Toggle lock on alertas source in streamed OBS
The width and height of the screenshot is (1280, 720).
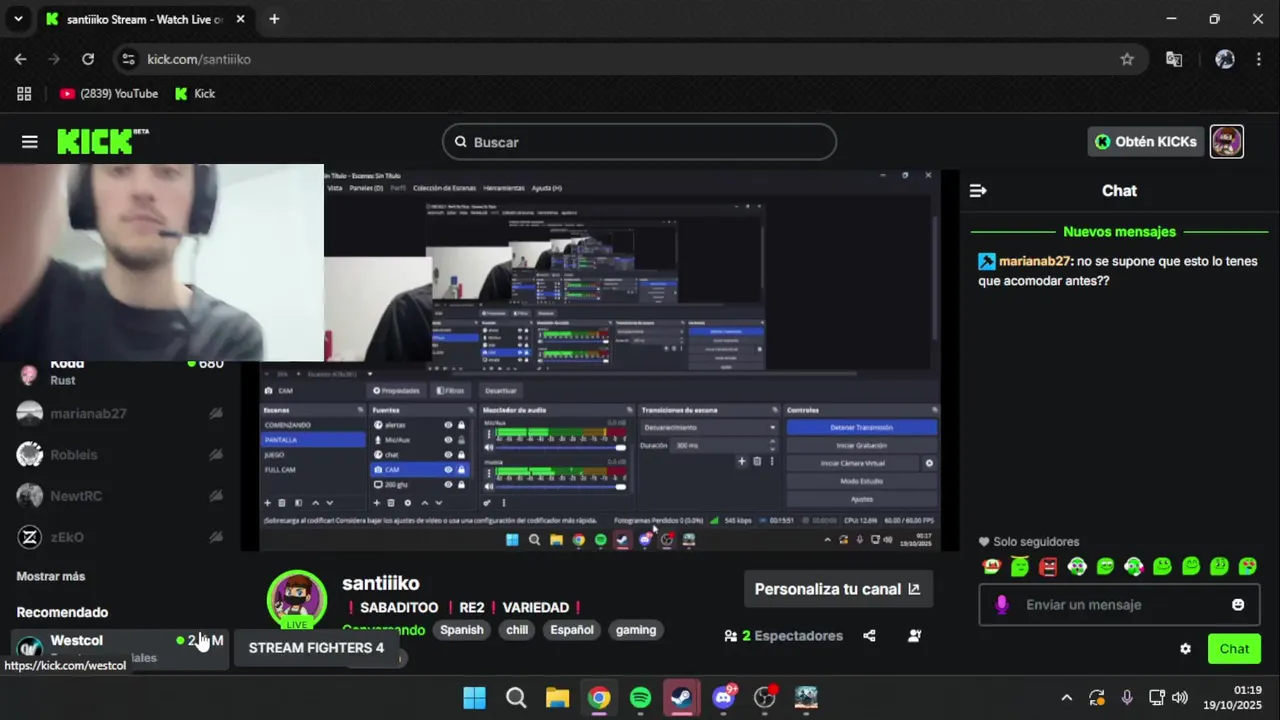[461, 425]
